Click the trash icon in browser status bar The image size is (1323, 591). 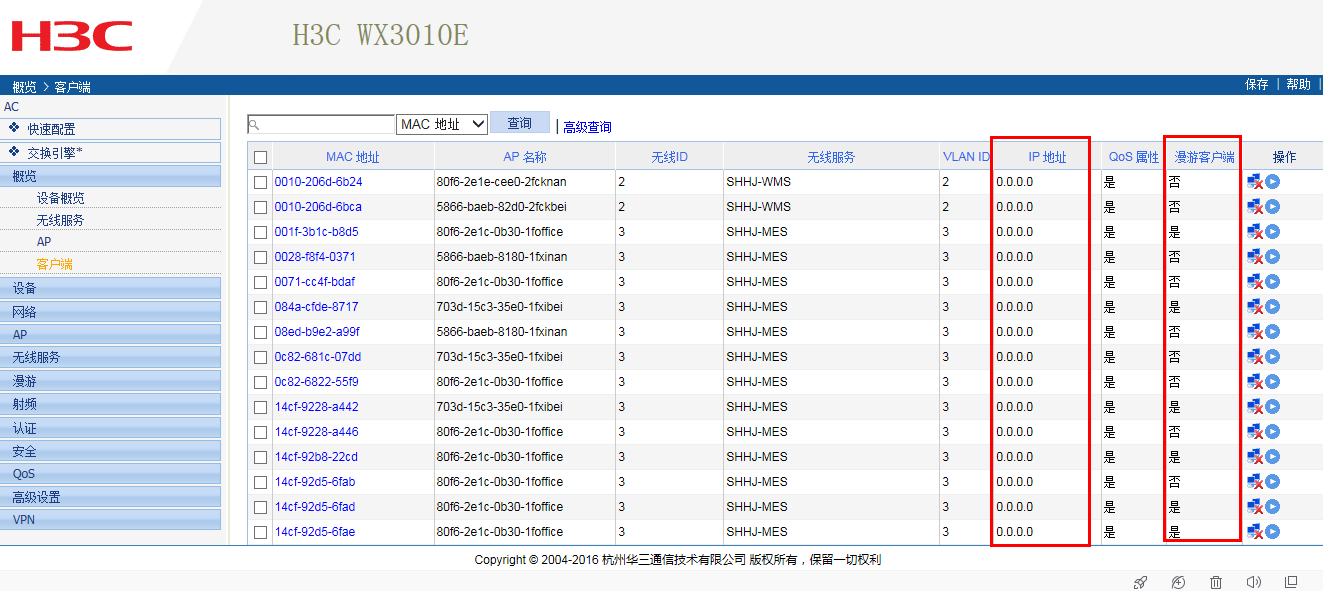tap(1216, 582)
